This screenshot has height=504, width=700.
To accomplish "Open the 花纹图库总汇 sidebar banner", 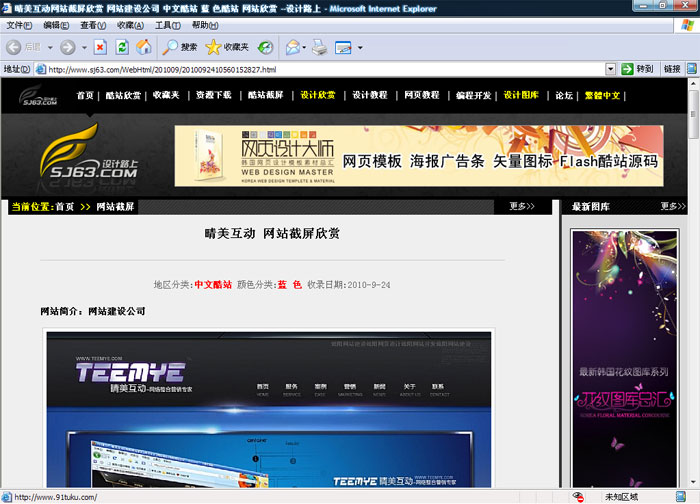I will (625, 358).
